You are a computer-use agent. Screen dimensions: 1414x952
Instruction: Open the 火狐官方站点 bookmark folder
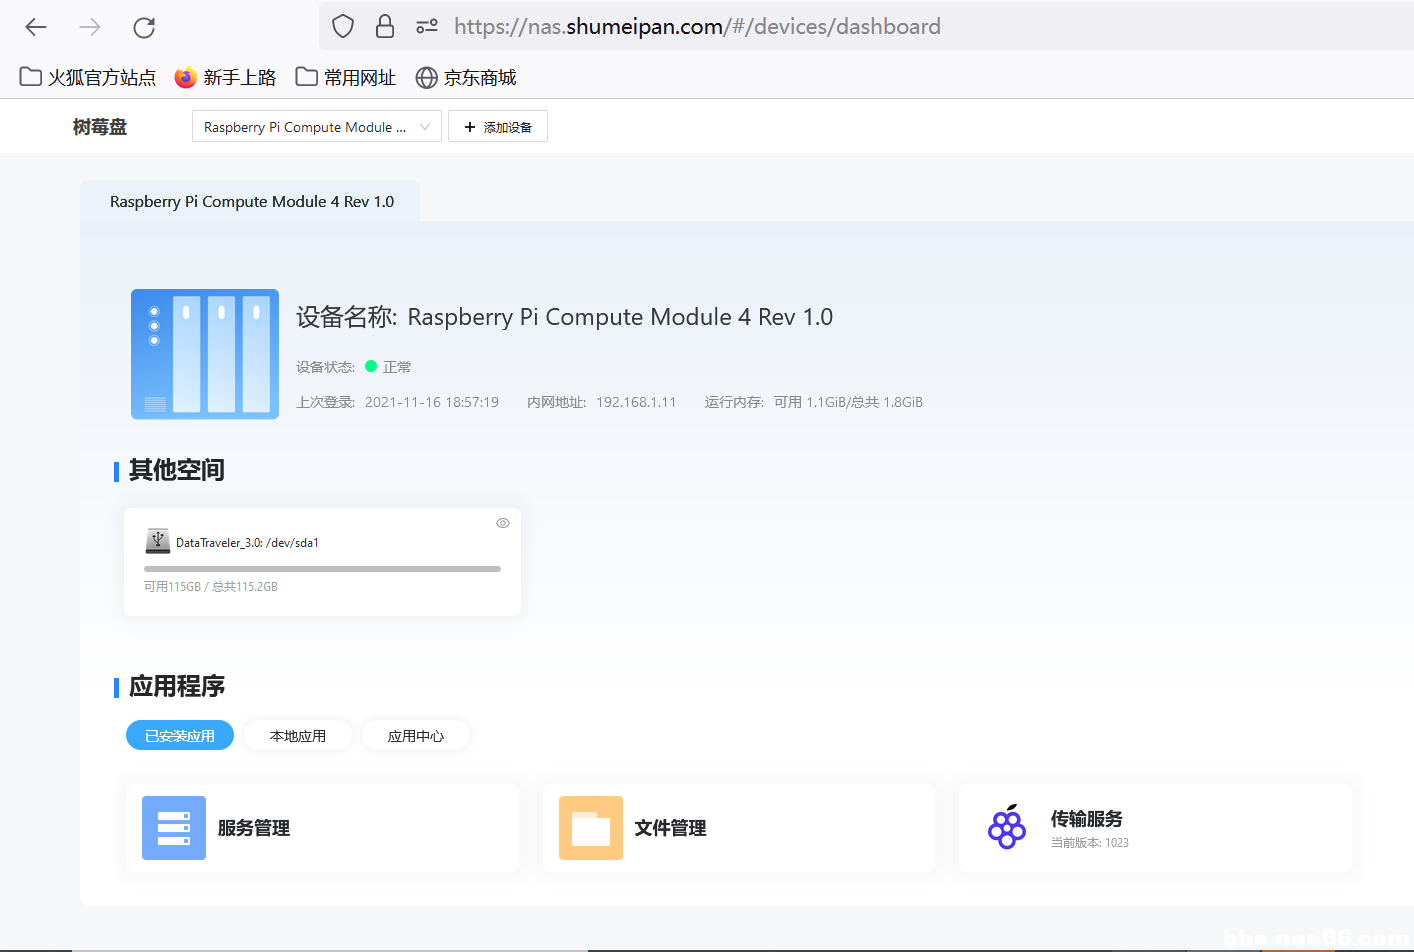coord(88,77)
